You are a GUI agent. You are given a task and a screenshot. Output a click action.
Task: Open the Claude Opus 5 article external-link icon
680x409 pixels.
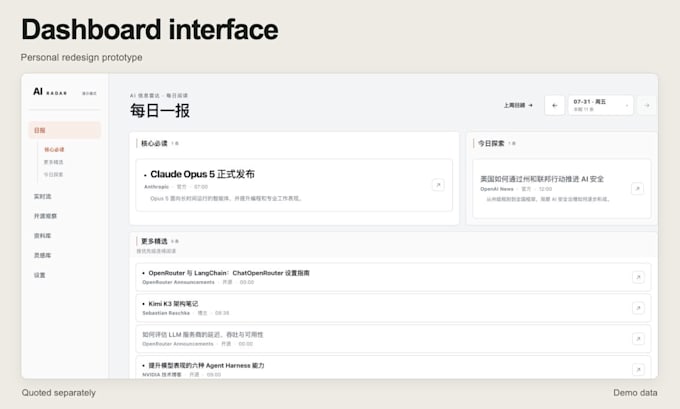tap(438, 185)
